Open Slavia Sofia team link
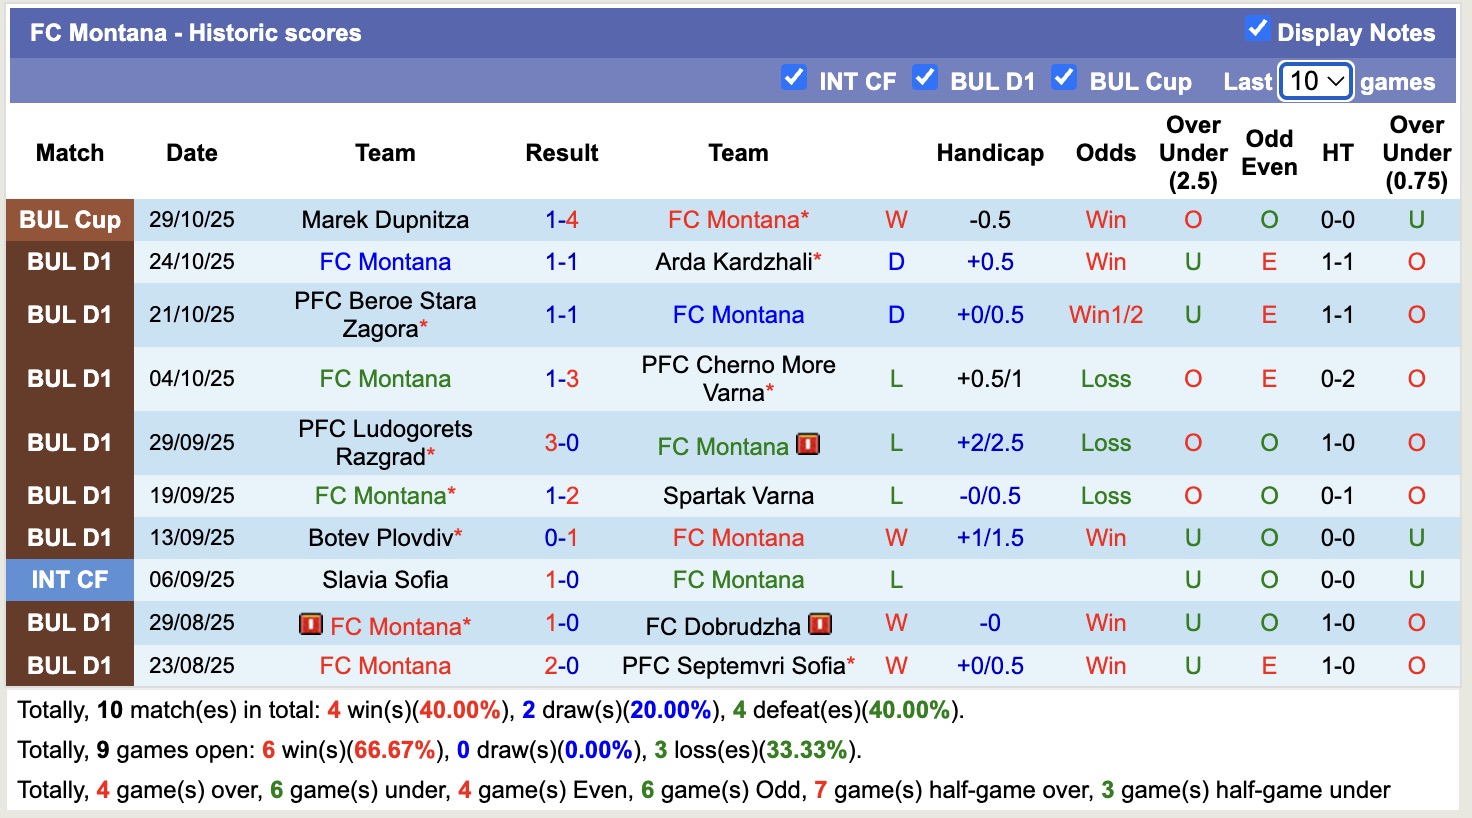 coord(385,580)
